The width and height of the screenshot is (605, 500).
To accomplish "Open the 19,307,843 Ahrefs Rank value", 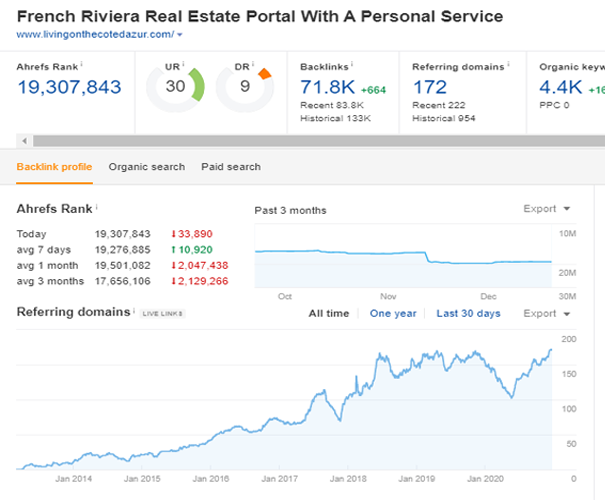I will [69, 87].
